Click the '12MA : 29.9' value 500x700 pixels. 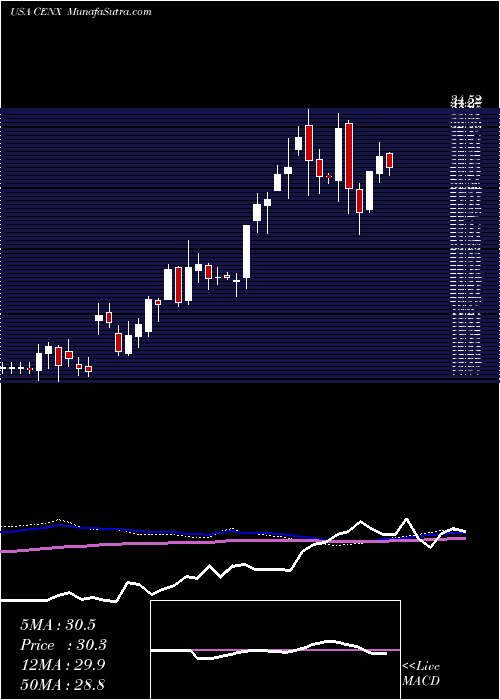click(x=62, y=665)
